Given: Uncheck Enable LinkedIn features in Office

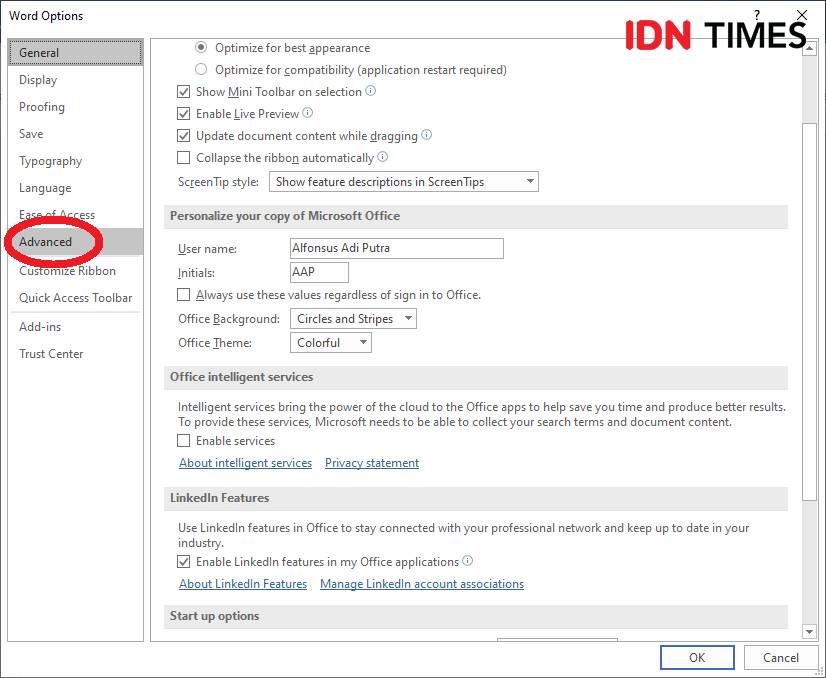Looking at the screenshot, I should [x=183, y=562].
